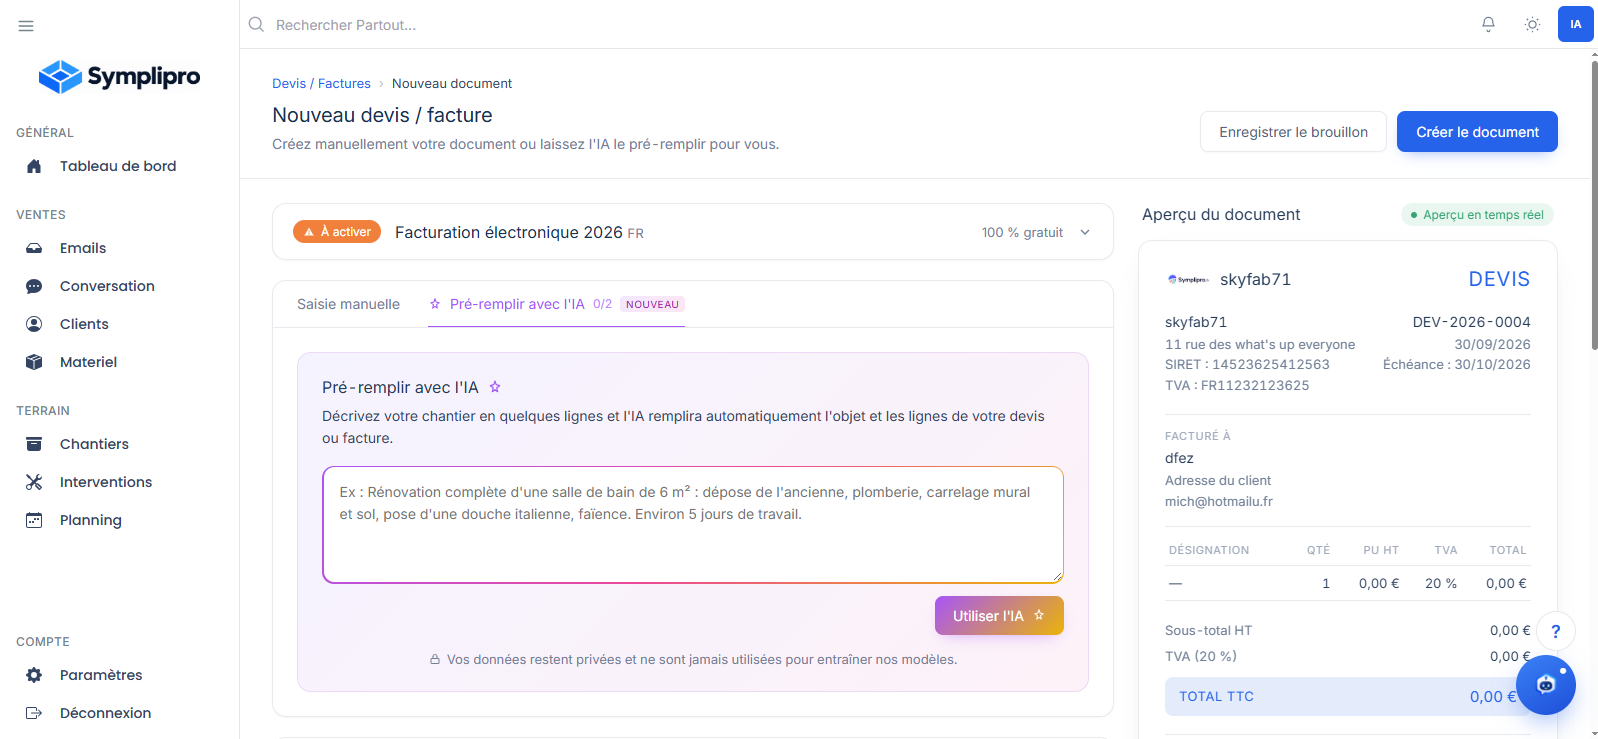Click the Aperçu en temps réel badge
The height and width of the screenshot is (739, 1598).
tap(1477, 215)
